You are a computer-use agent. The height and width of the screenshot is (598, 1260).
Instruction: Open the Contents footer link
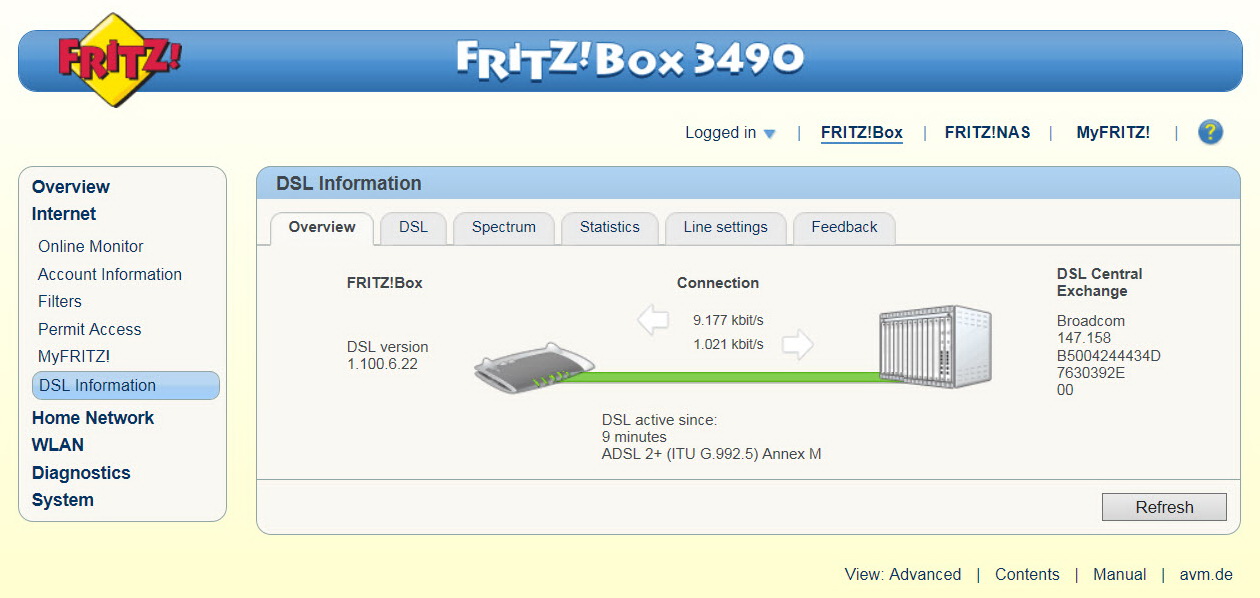pos(1027,575)
